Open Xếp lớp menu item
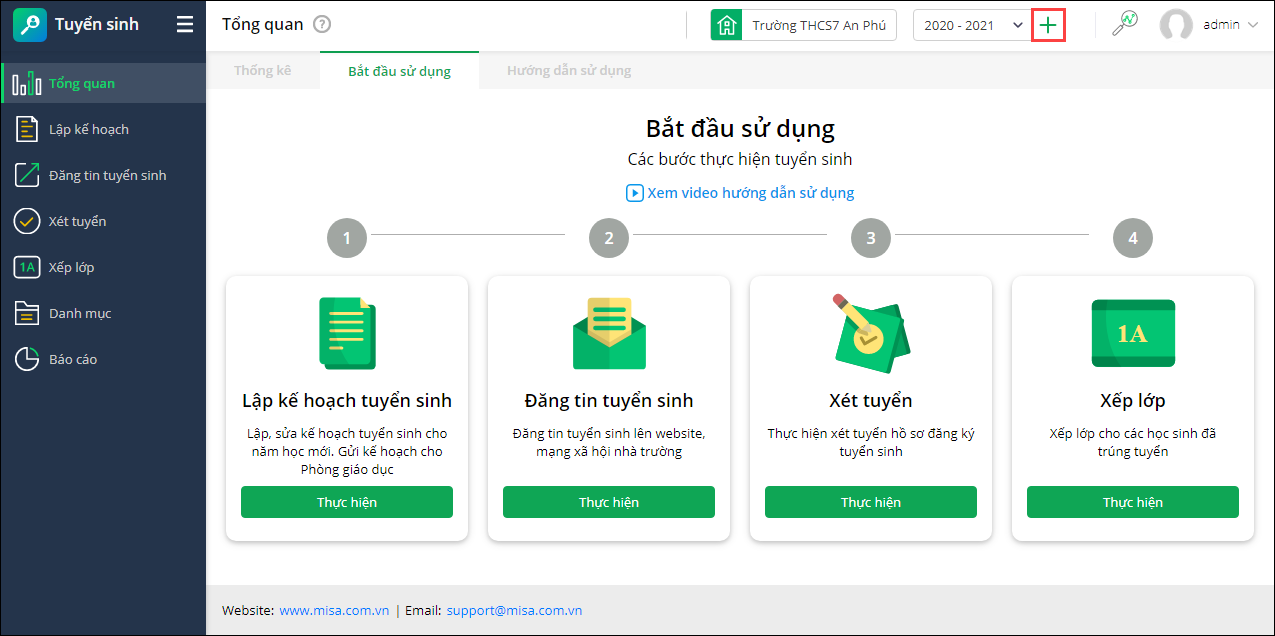This screenshot has width=1275, height=636. [x=103, y=267]
